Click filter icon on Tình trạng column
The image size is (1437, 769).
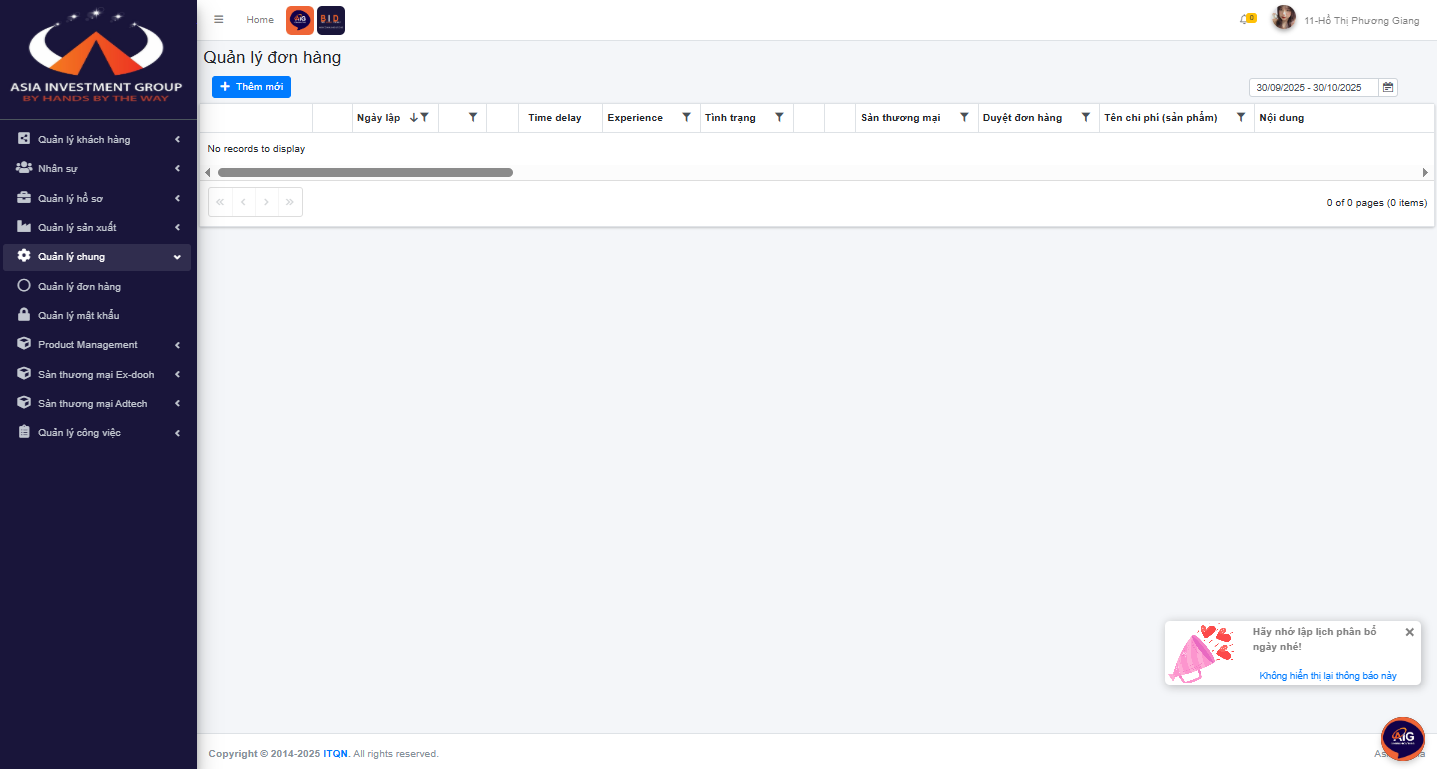coord(779,118)
